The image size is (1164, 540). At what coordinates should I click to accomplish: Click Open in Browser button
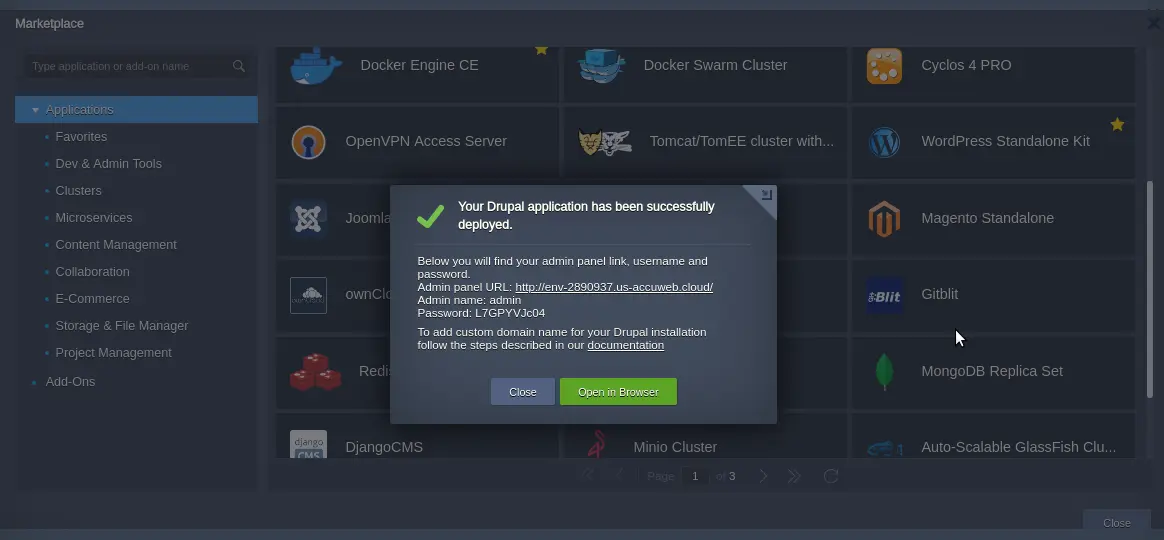pyautogui.click(x=618, y=392)
